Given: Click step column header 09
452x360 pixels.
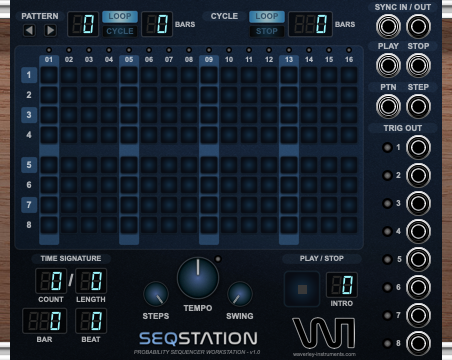Looking at the screenshot, I should click(x=209, y=60).
